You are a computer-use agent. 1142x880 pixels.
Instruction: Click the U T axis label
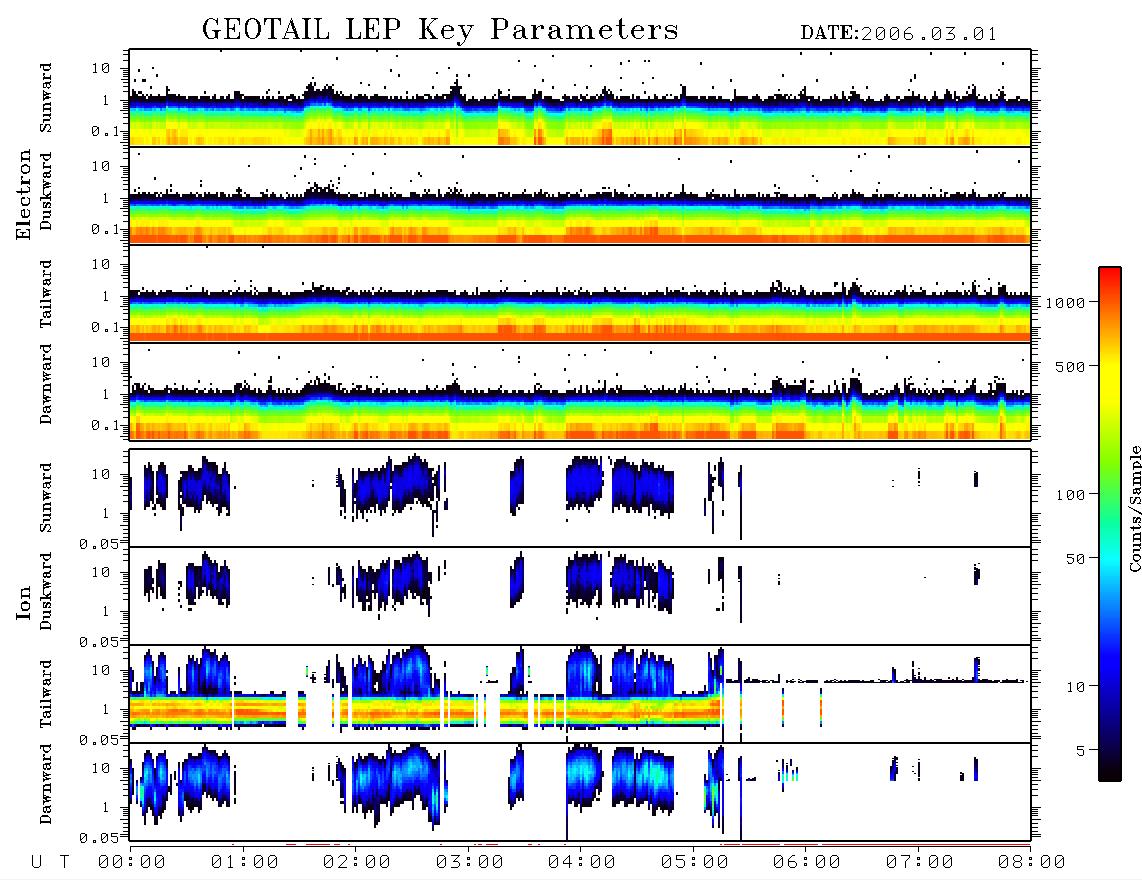pyautogui.click(x=50, y=862)
